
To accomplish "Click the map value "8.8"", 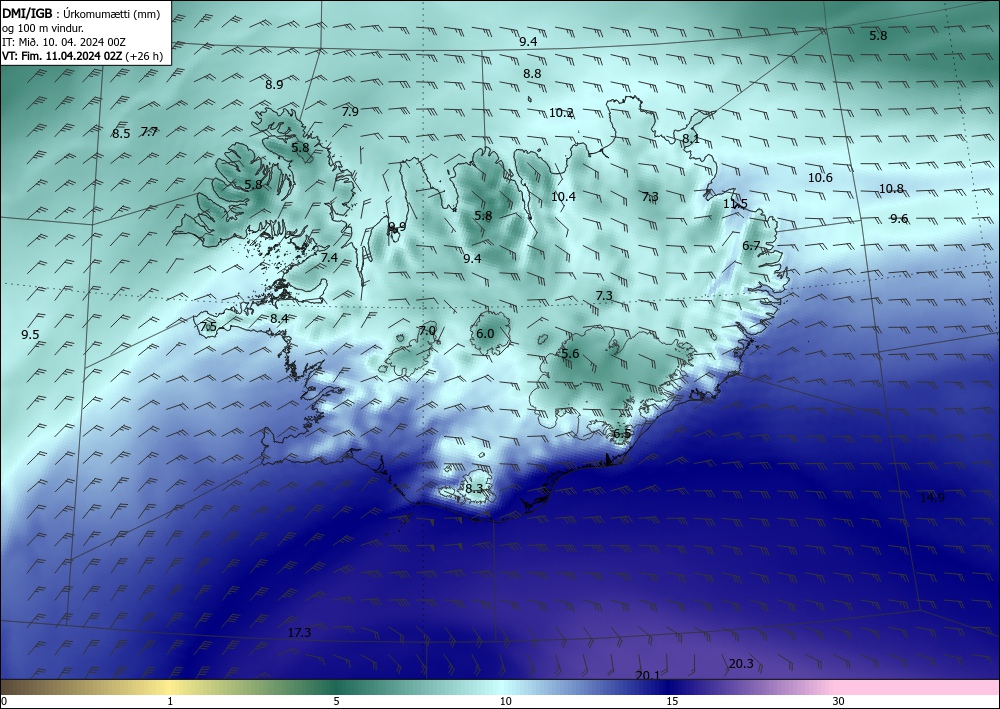I will point(532,73).
